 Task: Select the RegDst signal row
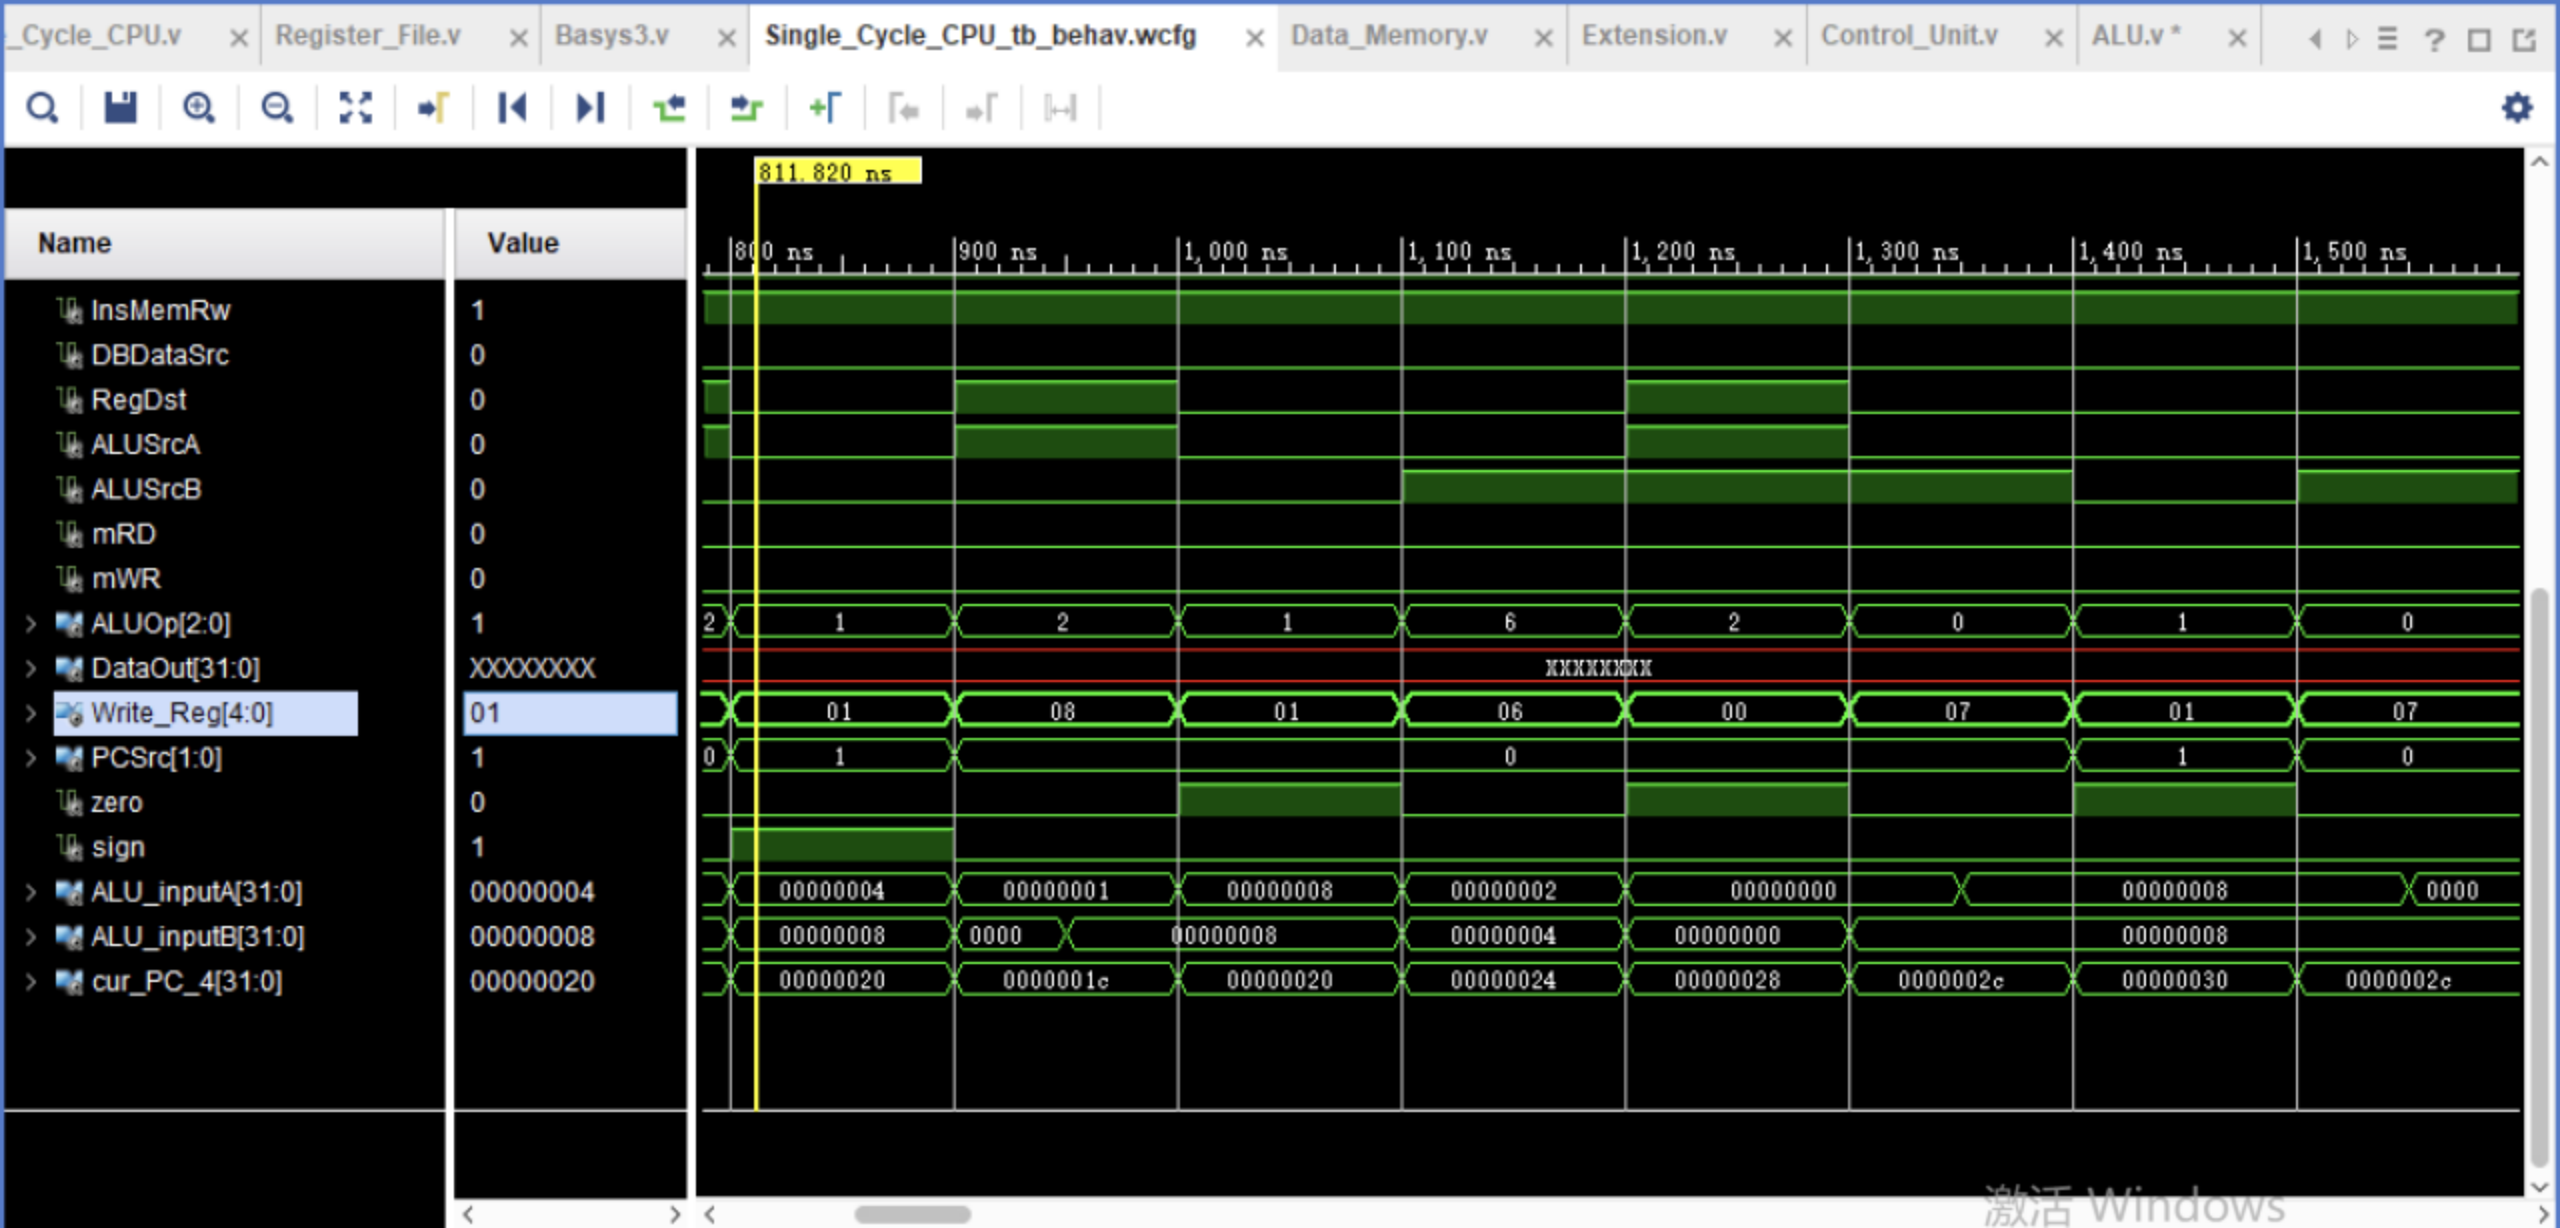[x=138, y=400]
